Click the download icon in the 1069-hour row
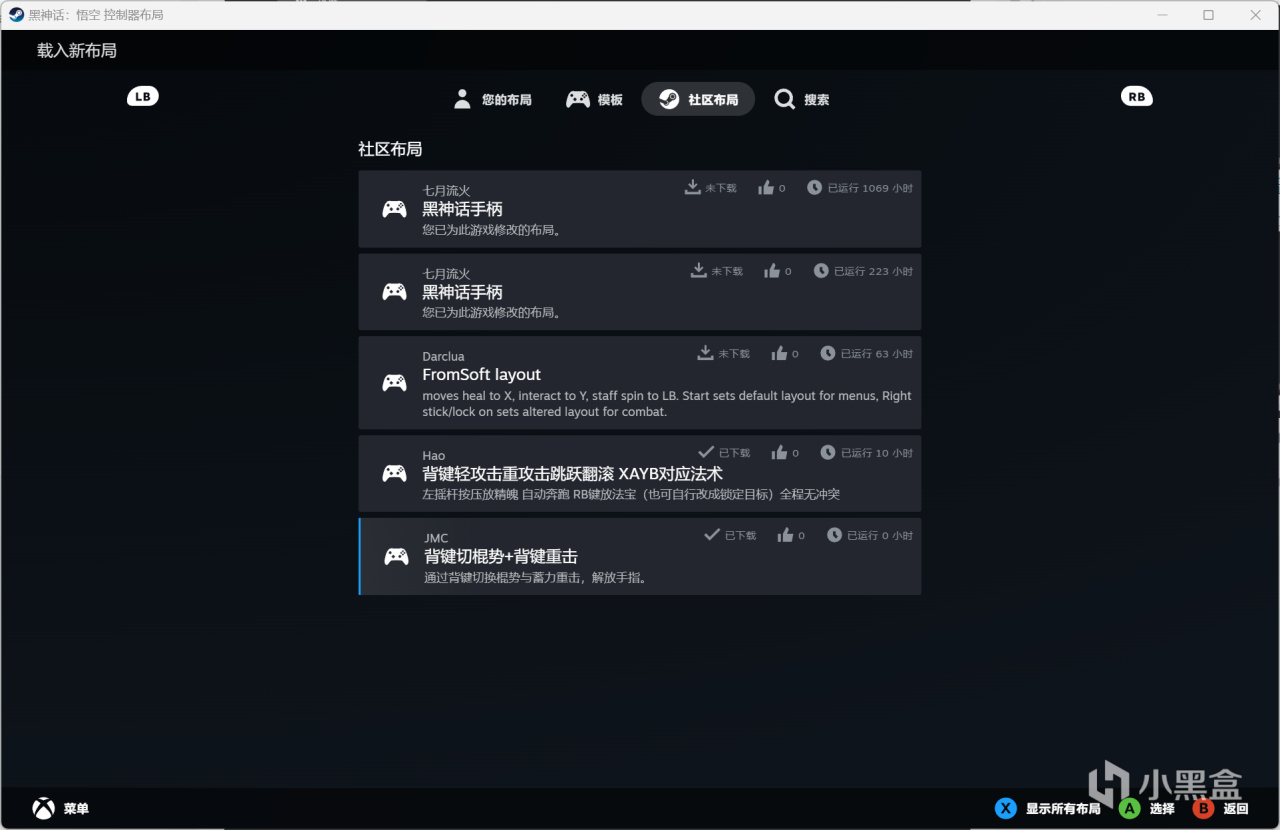1280x830 pixels. [692, 187]
